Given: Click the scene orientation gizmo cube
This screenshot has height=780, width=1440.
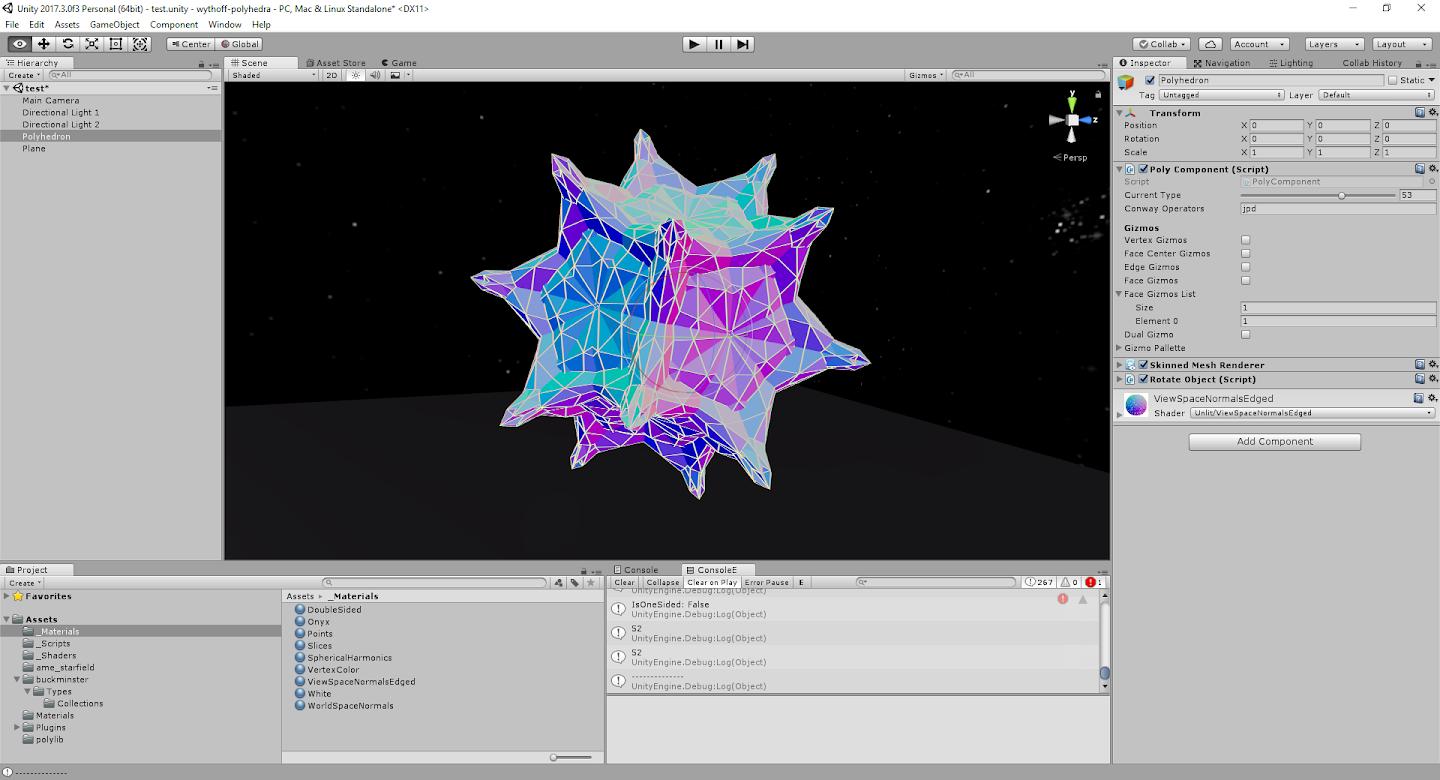Looking at the screenshot, I should [x=1072, y=120].
